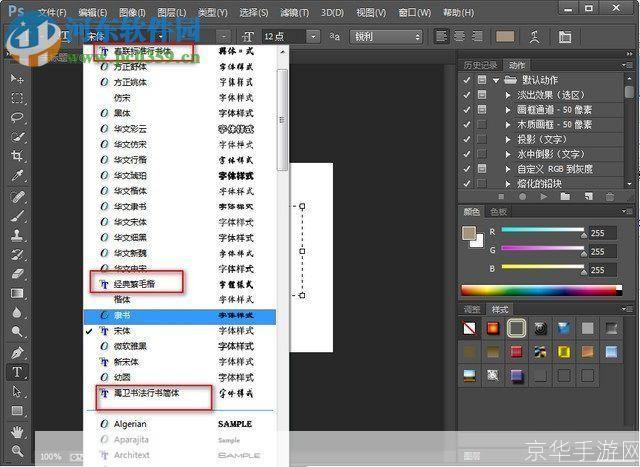Expand the 水中倒影（文字） action
This screenshot has height=467, width=640.
[x=508, y=154]
